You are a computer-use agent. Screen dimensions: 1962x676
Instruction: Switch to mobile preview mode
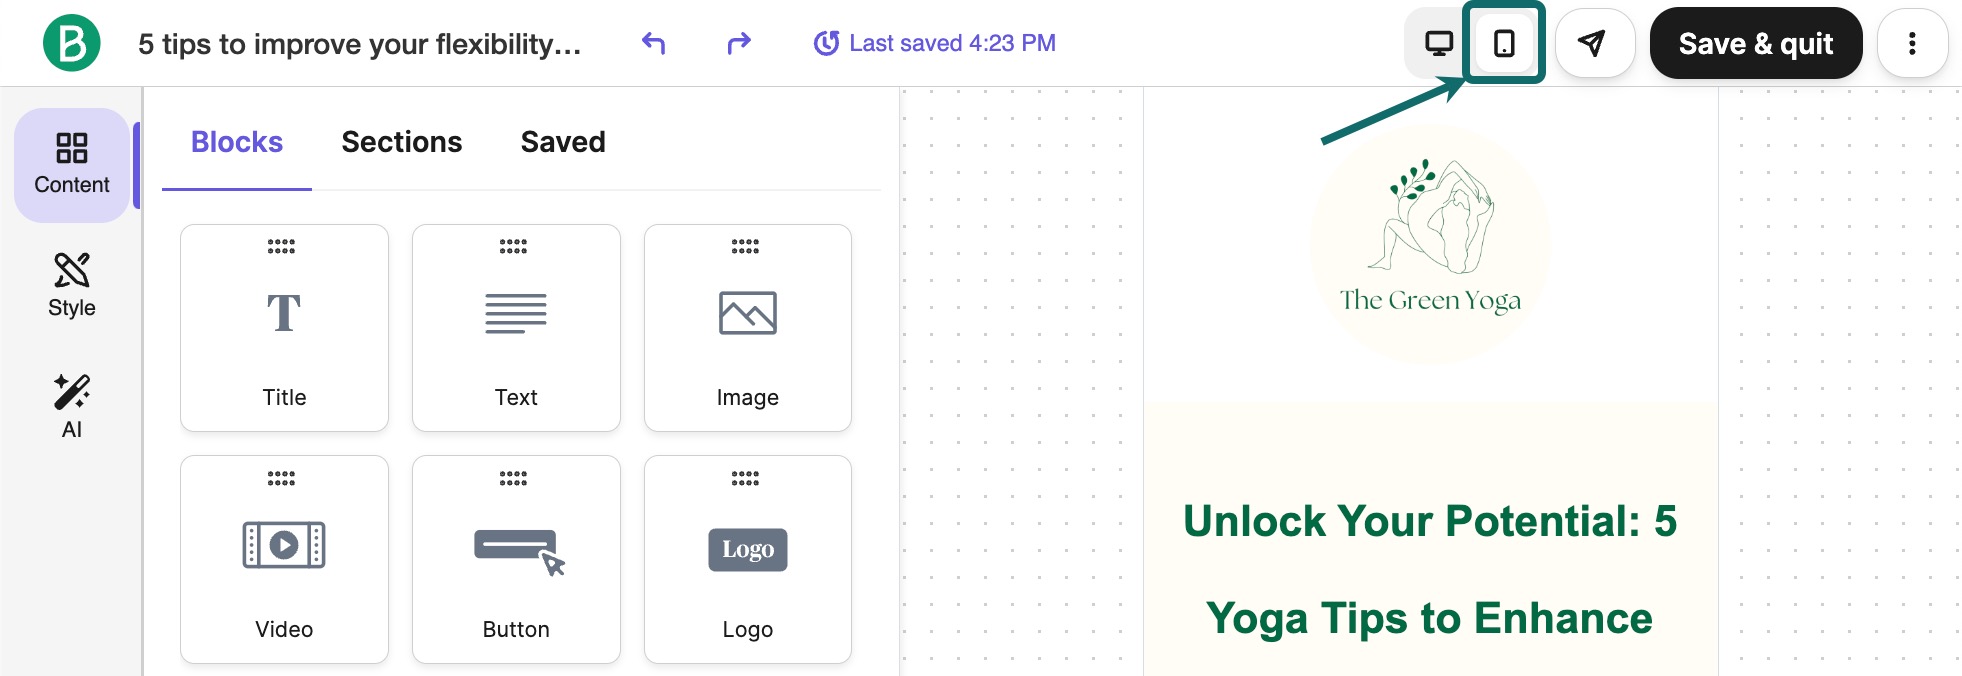[1503, 44]
